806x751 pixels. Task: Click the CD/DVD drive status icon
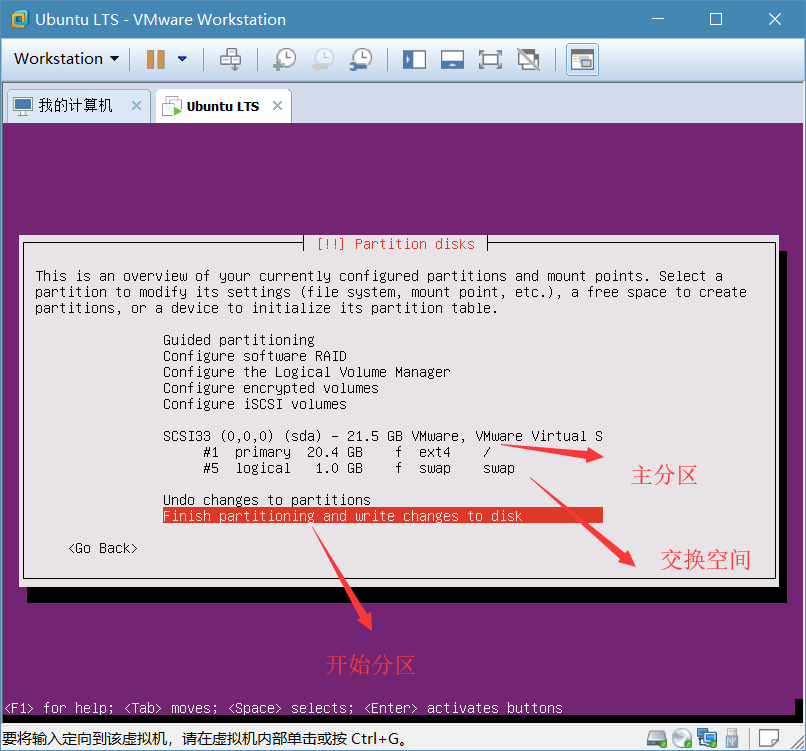point(682,739)
